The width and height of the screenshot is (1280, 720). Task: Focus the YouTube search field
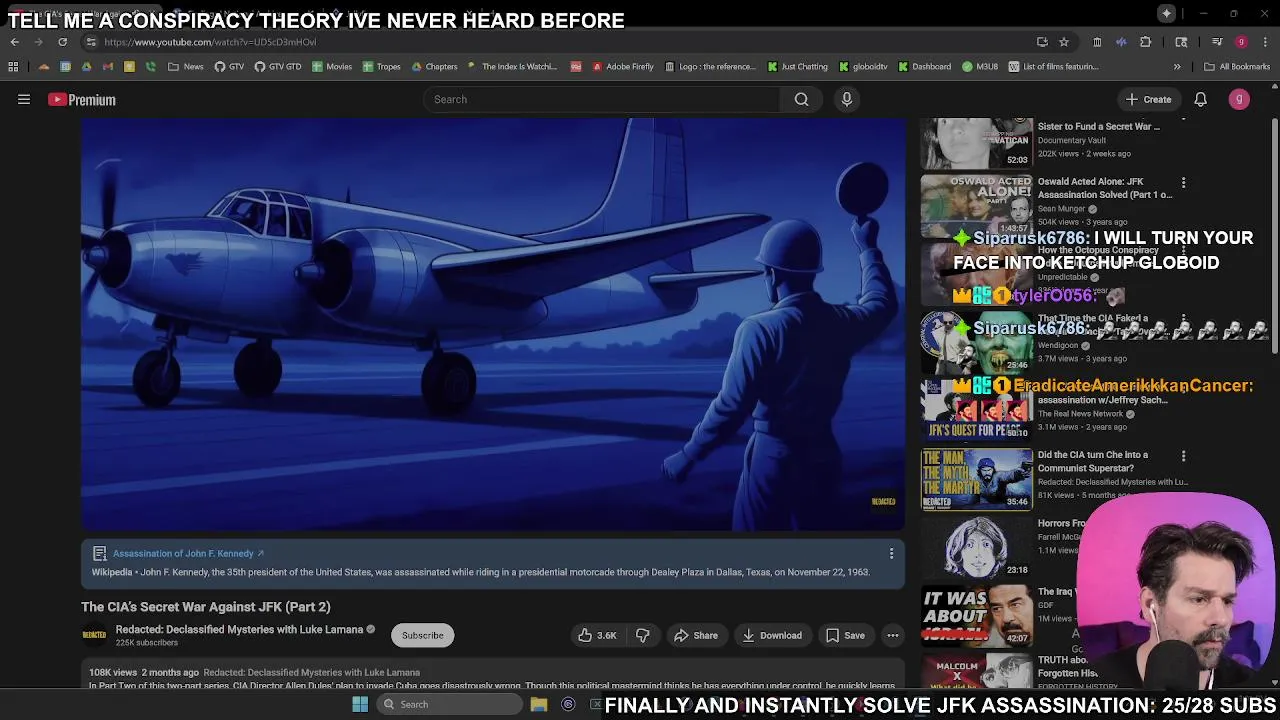pos(602,99)
